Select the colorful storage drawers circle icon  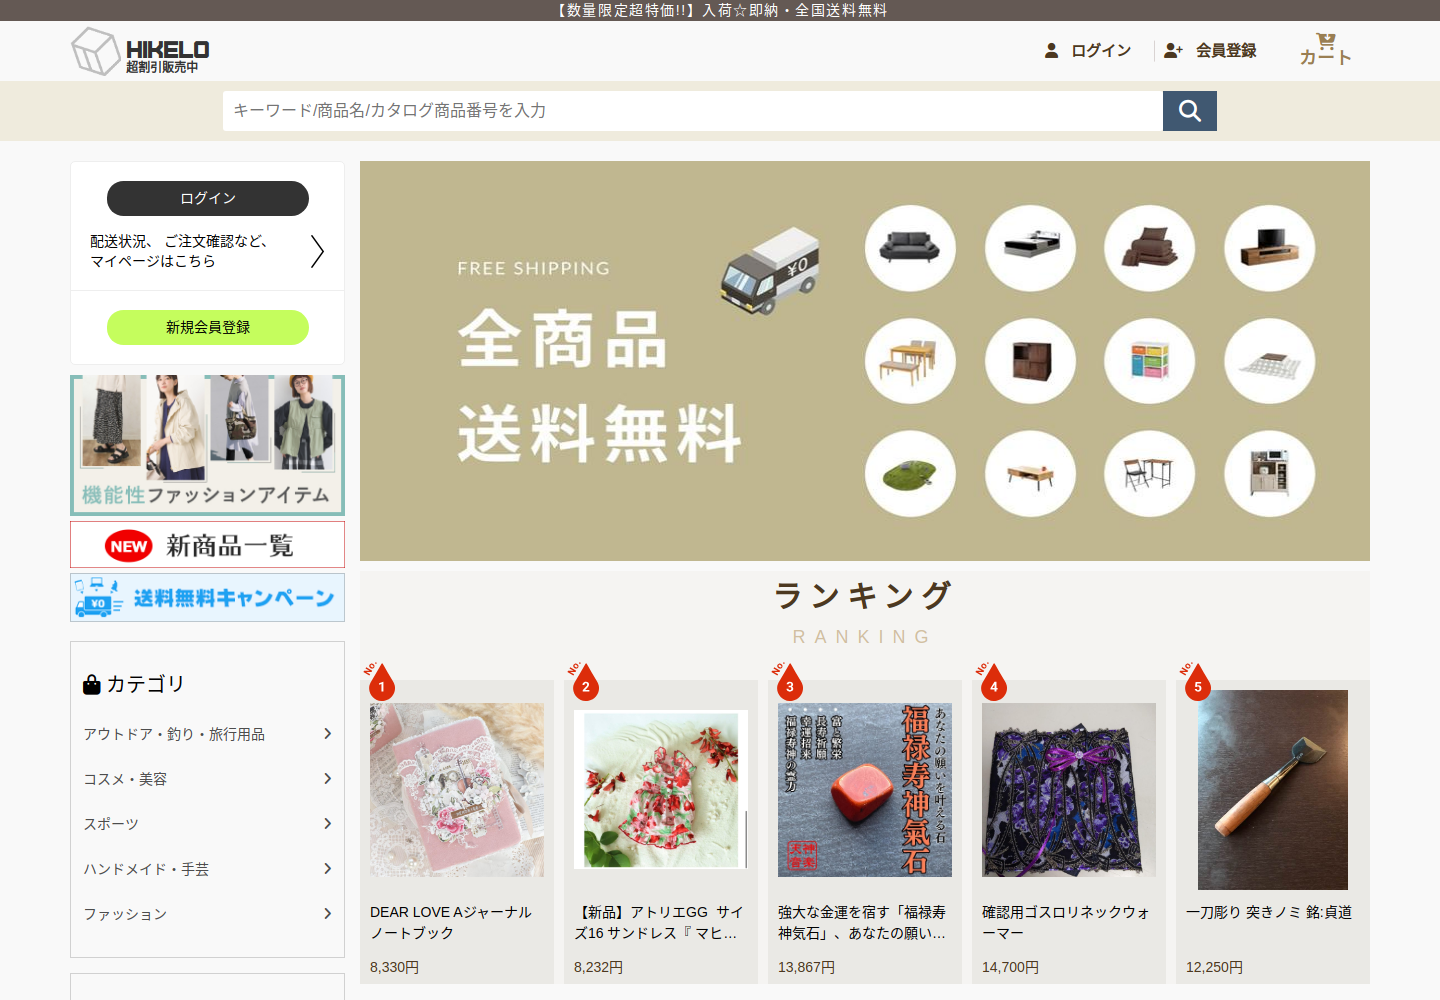(1149, 361)
